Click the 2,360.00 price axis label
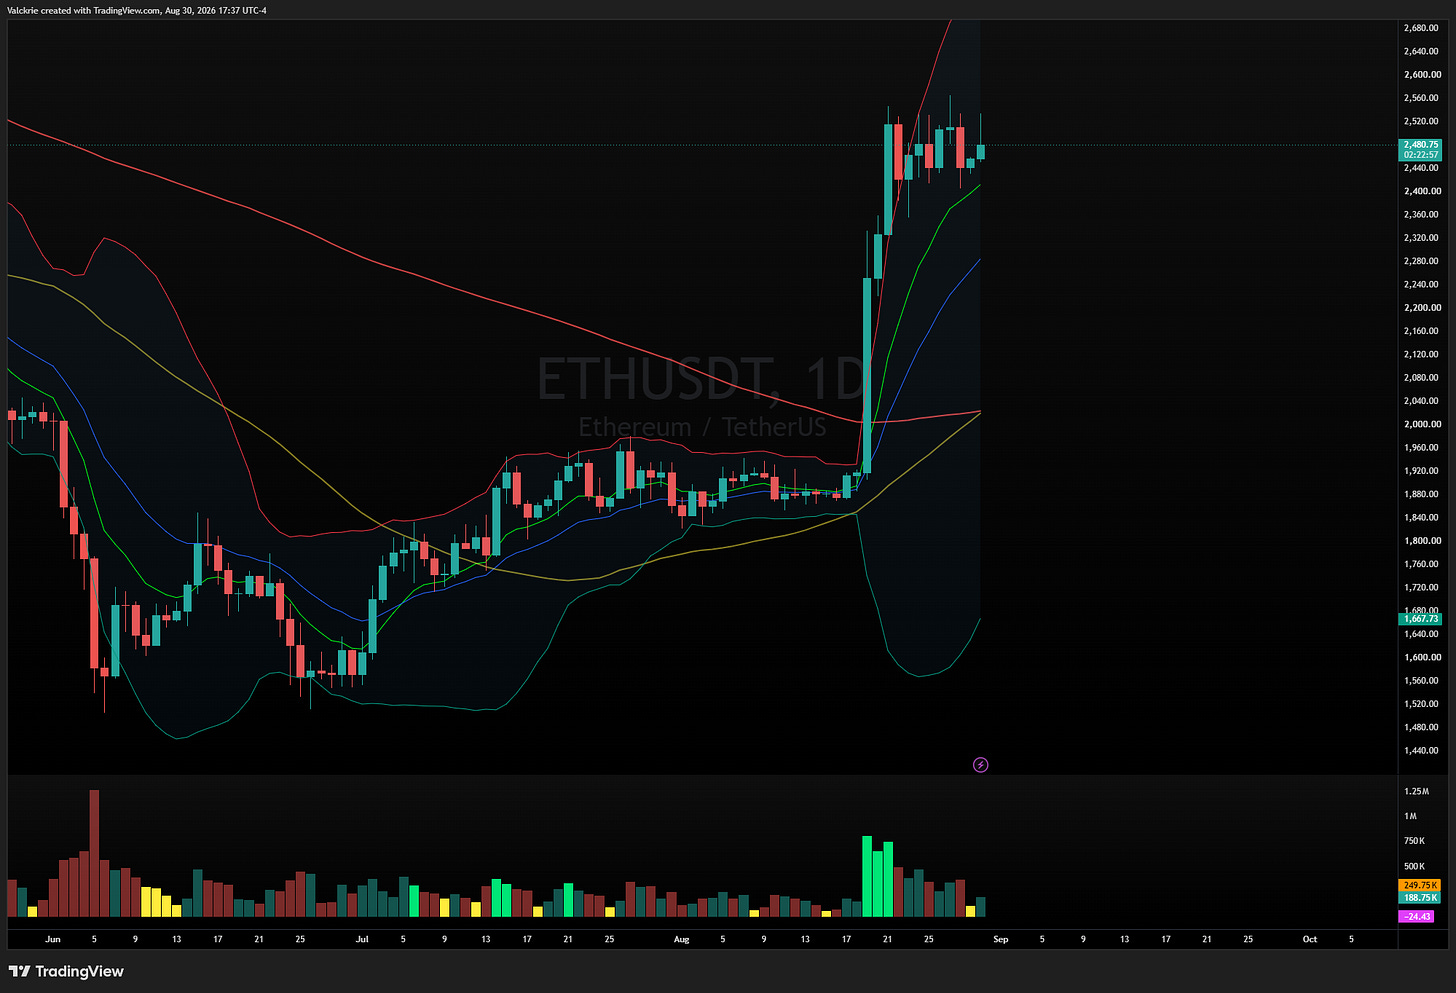Viewport: 1456px width, 993px height. (x=1421, y=215)
